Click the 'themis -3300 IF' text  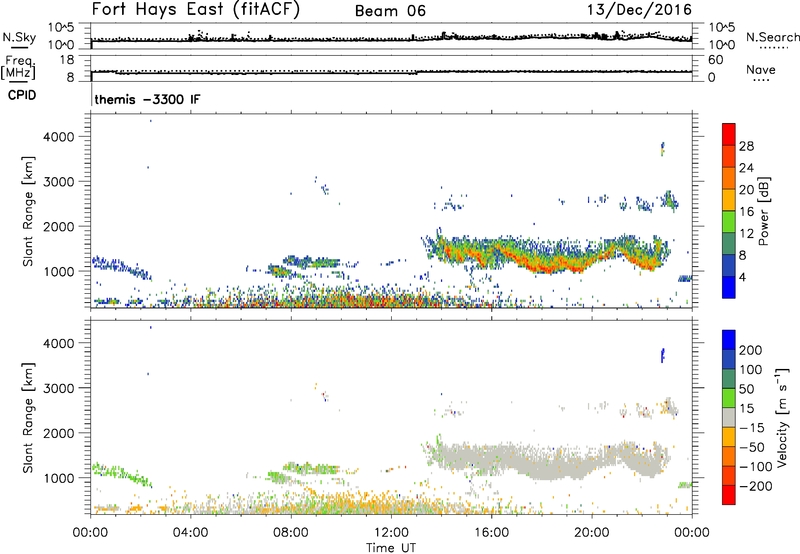[x=147, y=99]
